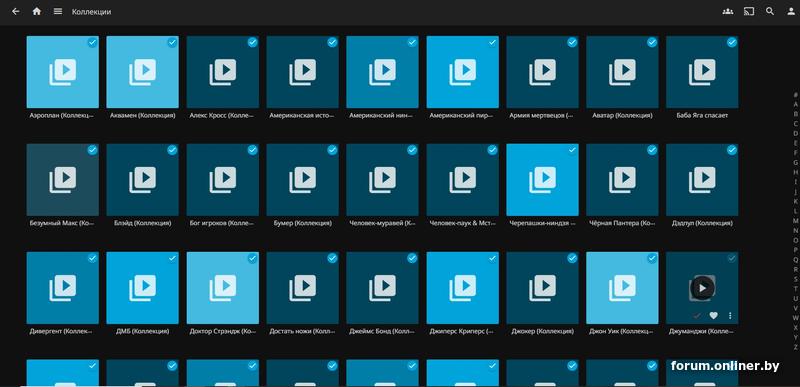800x387 pixels.
Task: Open the Джон Уик collection thumbnail
Action: click(622, 288)
